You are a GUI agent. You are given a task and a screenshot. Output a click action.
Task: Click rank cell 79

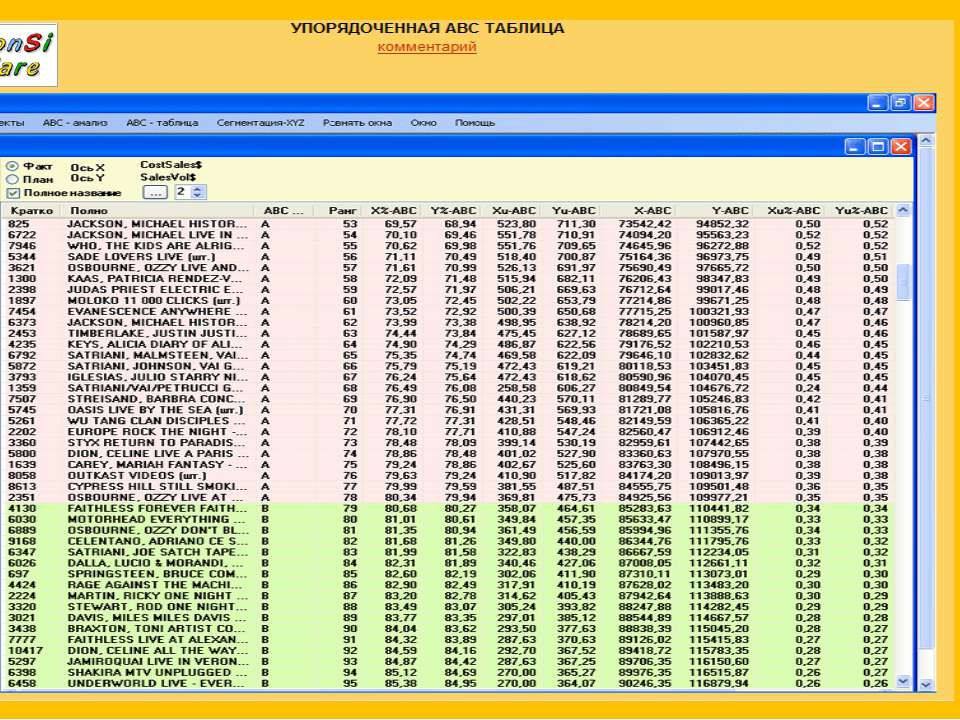tap(350, 509)
